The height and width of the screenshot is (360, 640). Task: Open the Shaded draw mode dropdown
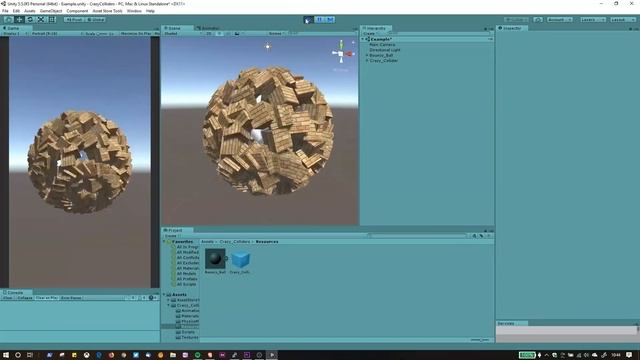(x=182, y=33)
